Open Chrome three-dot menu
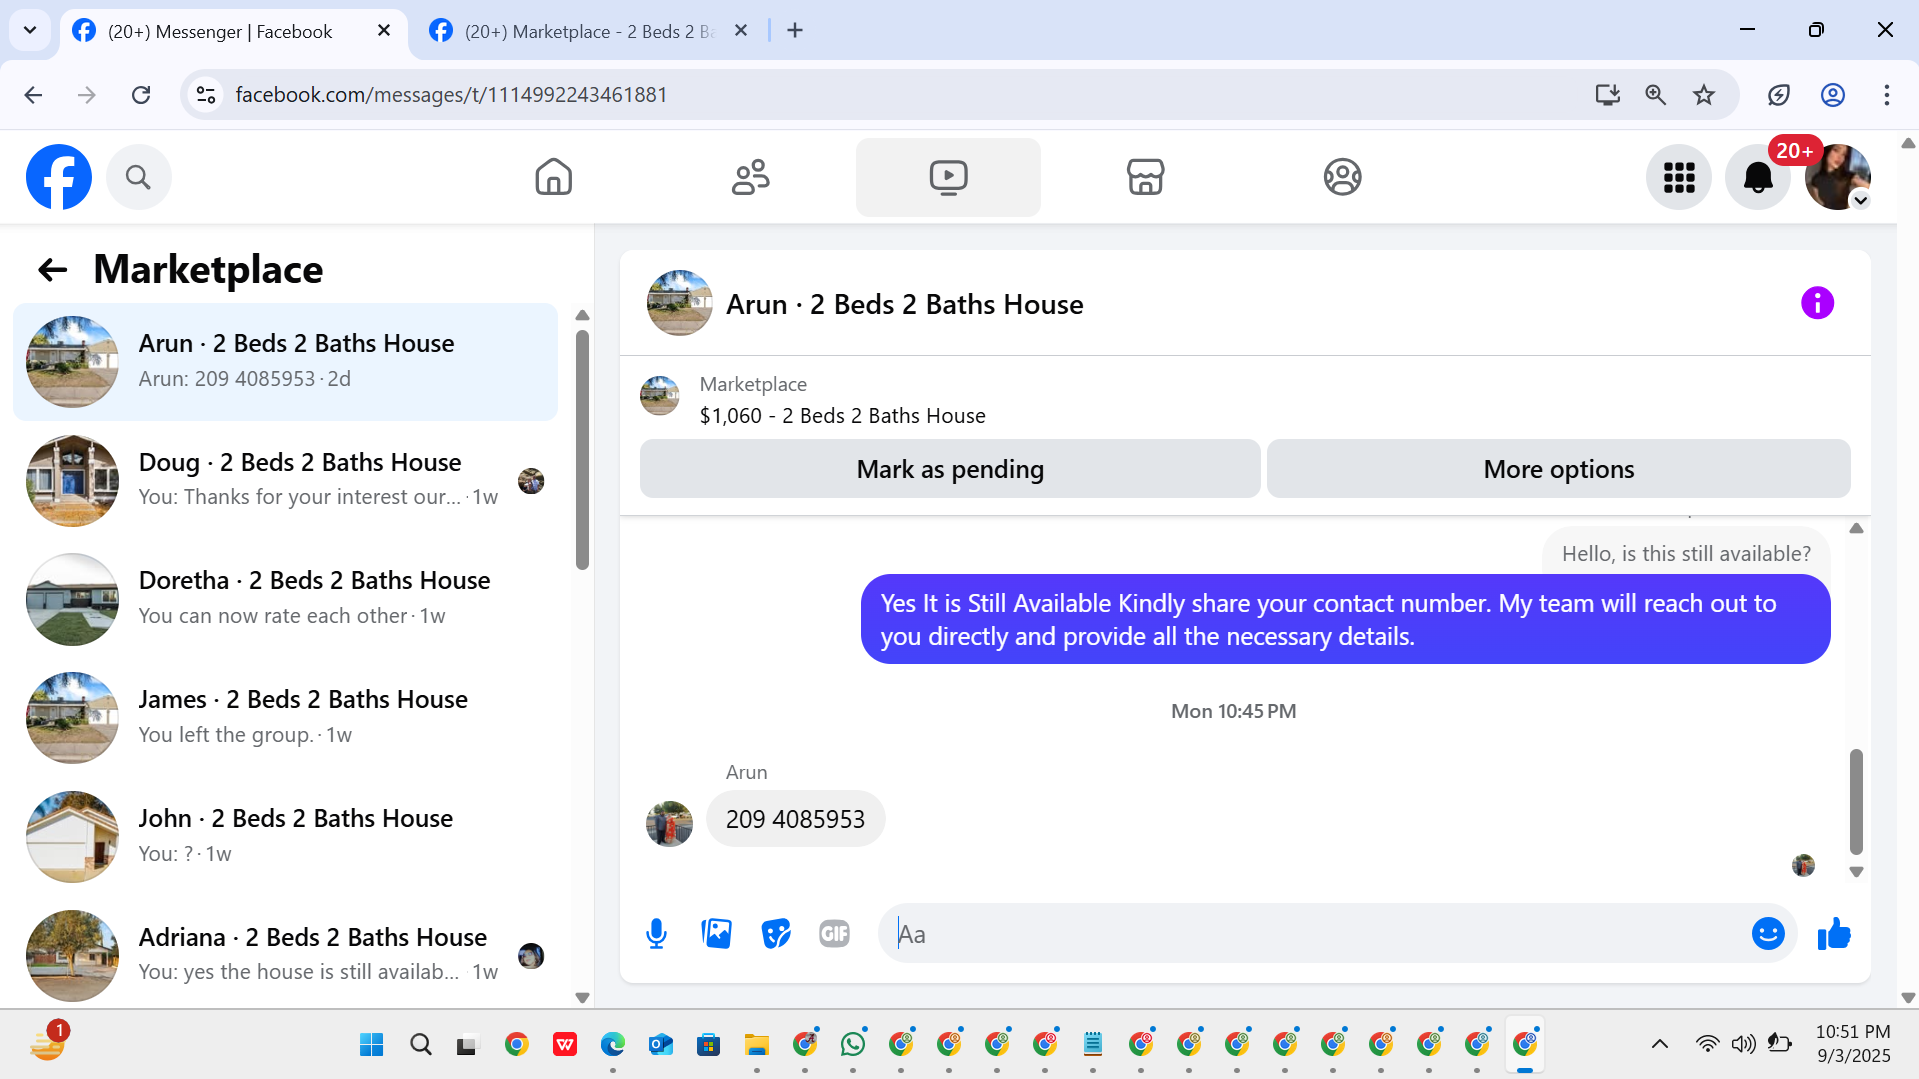This screenshot has height=1079, width=1919. pos(1886,95)
